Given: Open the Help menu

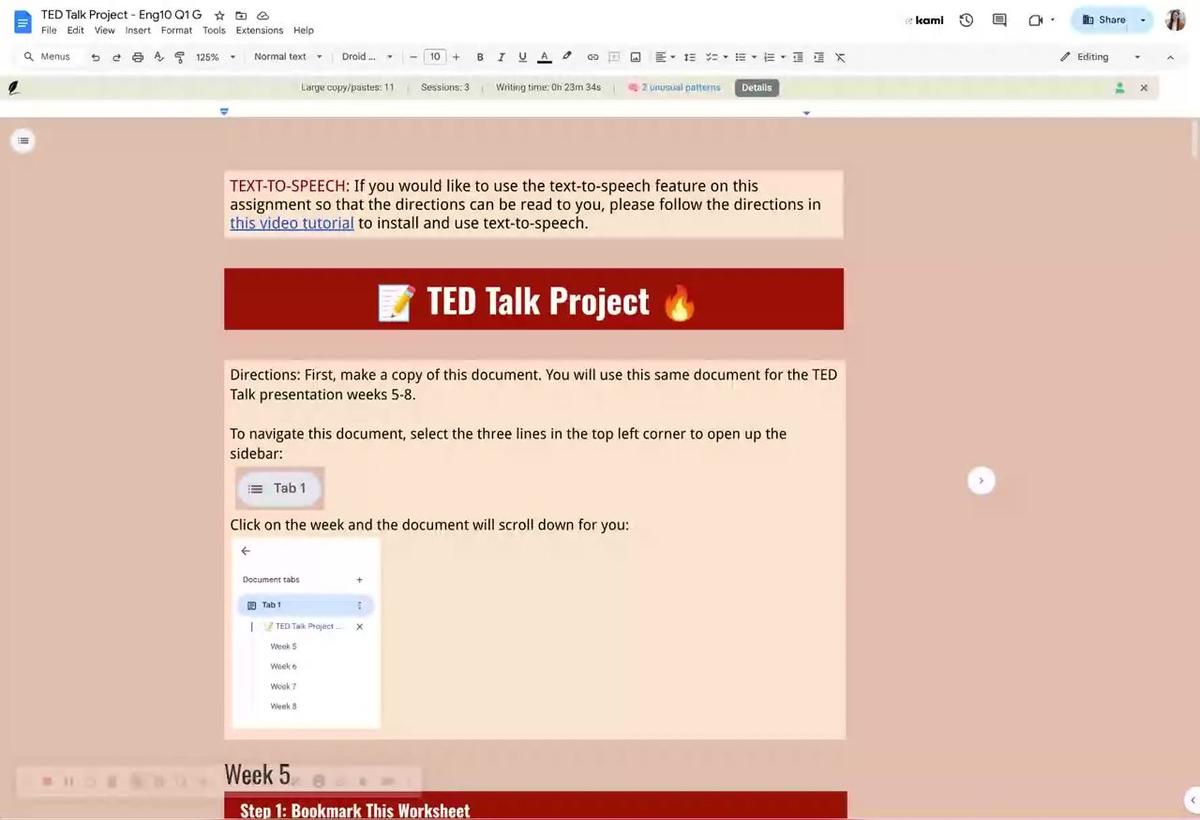Looking at the screenshot, I should pyautogui.click(x=303, y=31).
